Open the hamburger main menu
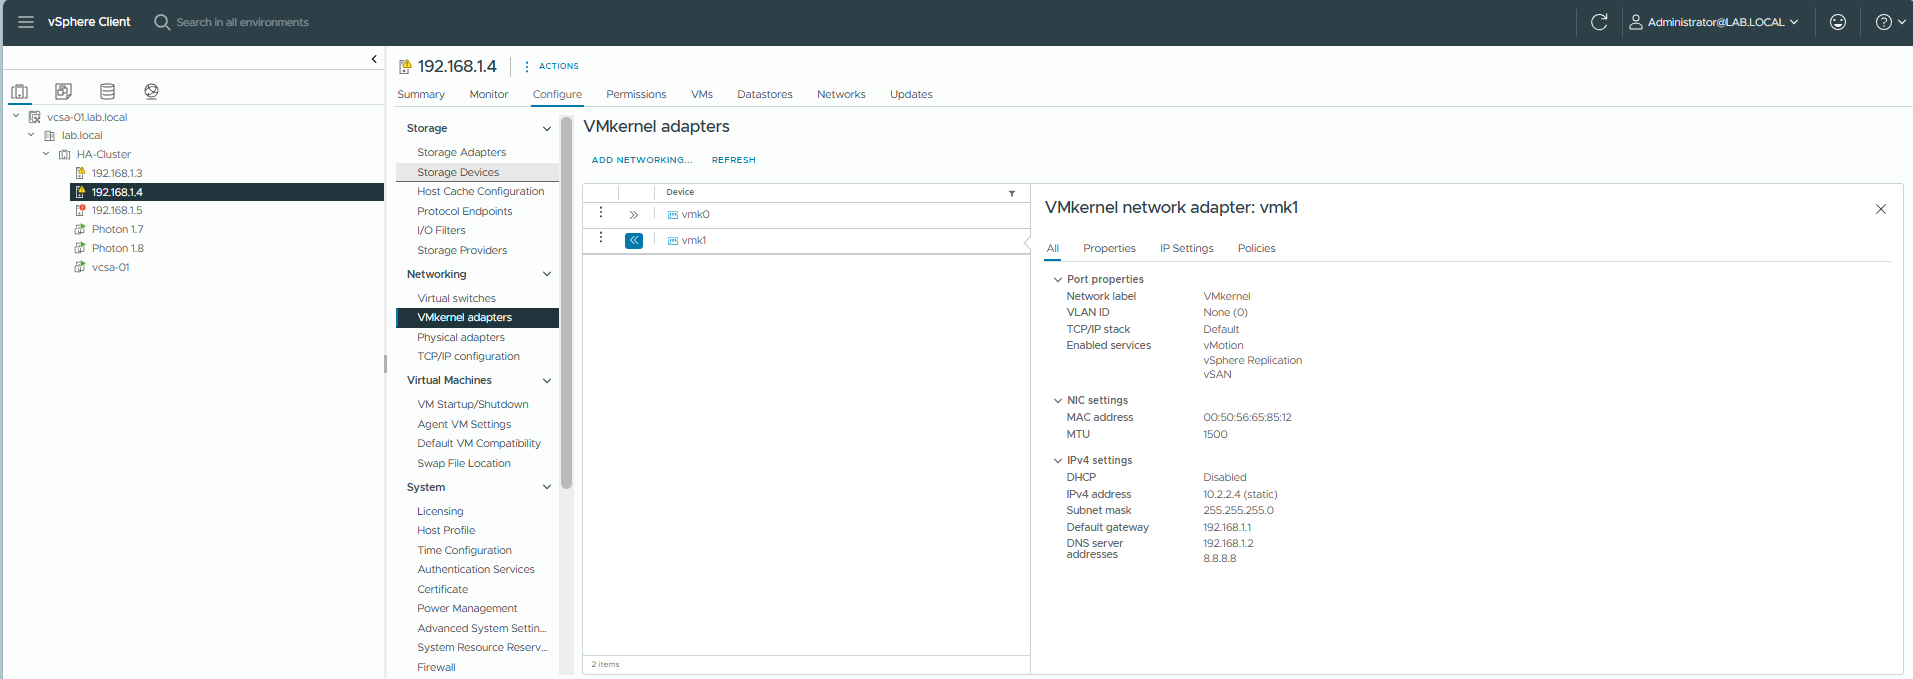Image resolution: width=1913 pixels, height=679 pixels. pyautogui.click(x=26, y=22)
